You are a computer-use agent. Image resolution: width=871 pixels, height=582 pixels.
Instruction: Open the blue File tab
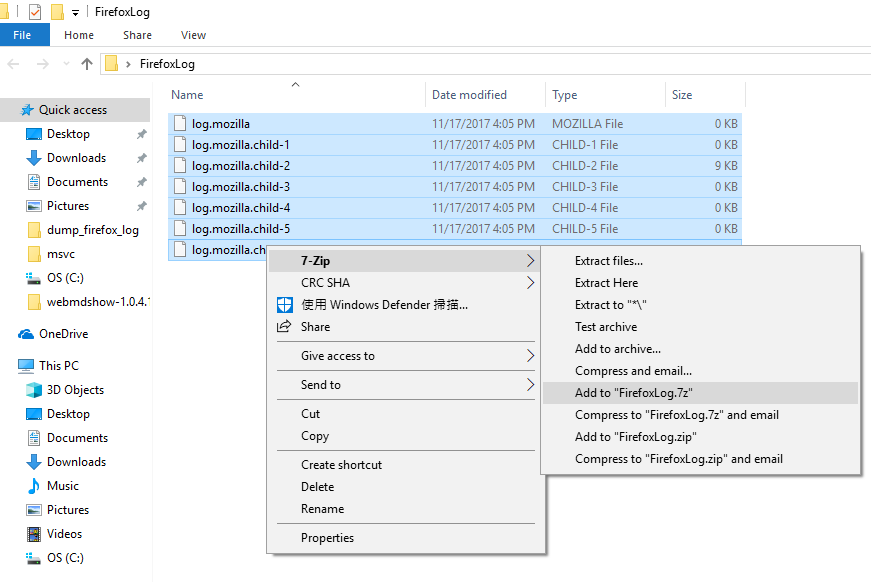click(x=22, y=35)
